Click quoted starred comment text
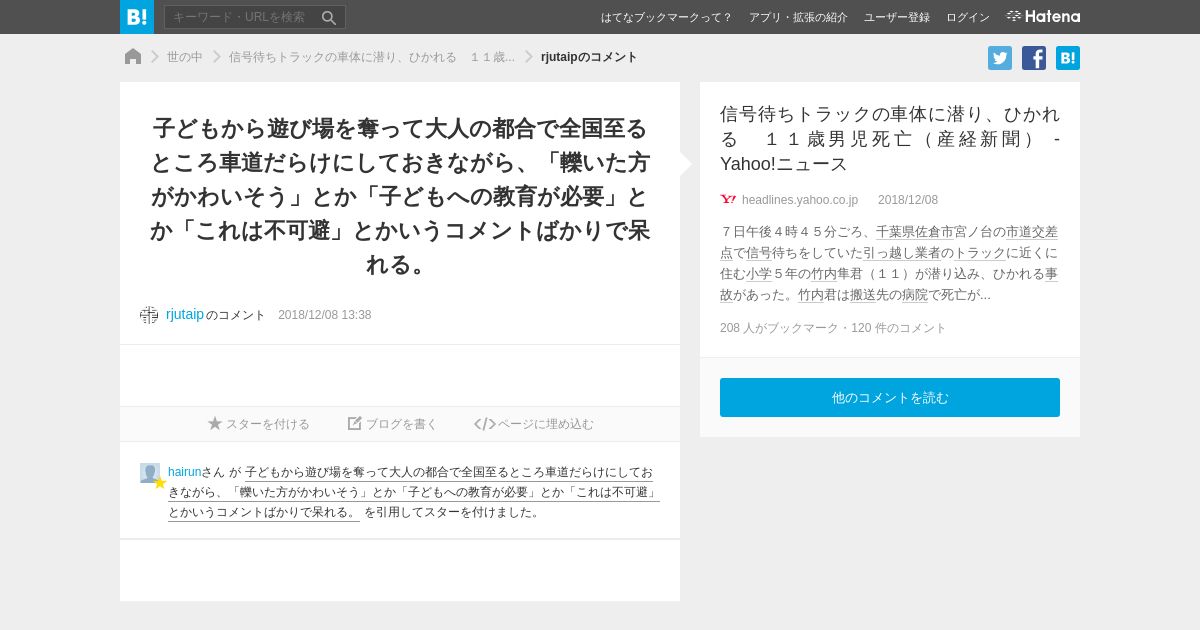This screenshot has height=630, width=1200. coord(413,492)
